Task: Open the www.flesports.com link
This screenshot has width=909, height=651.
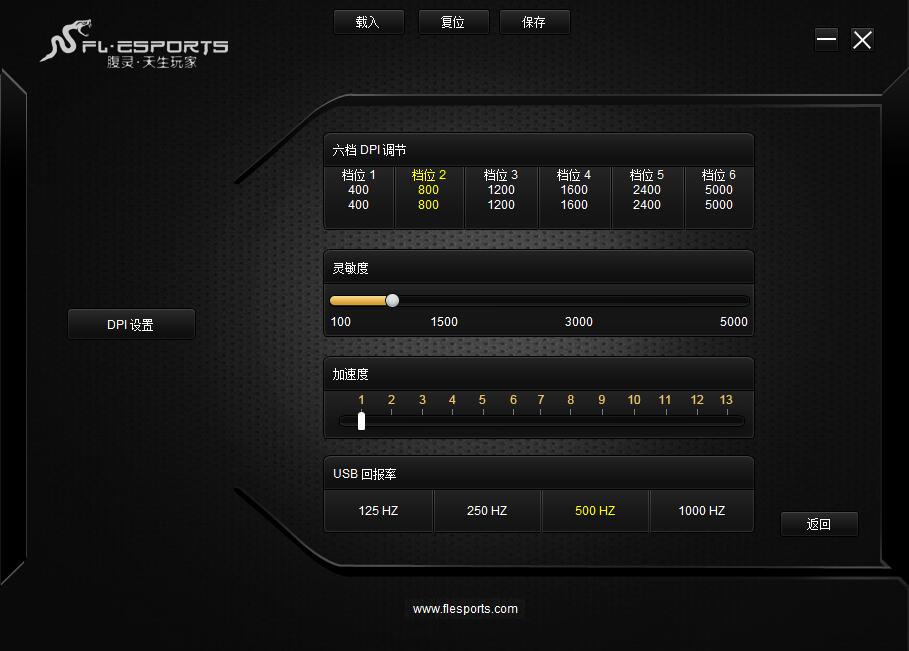Action: 466,609
